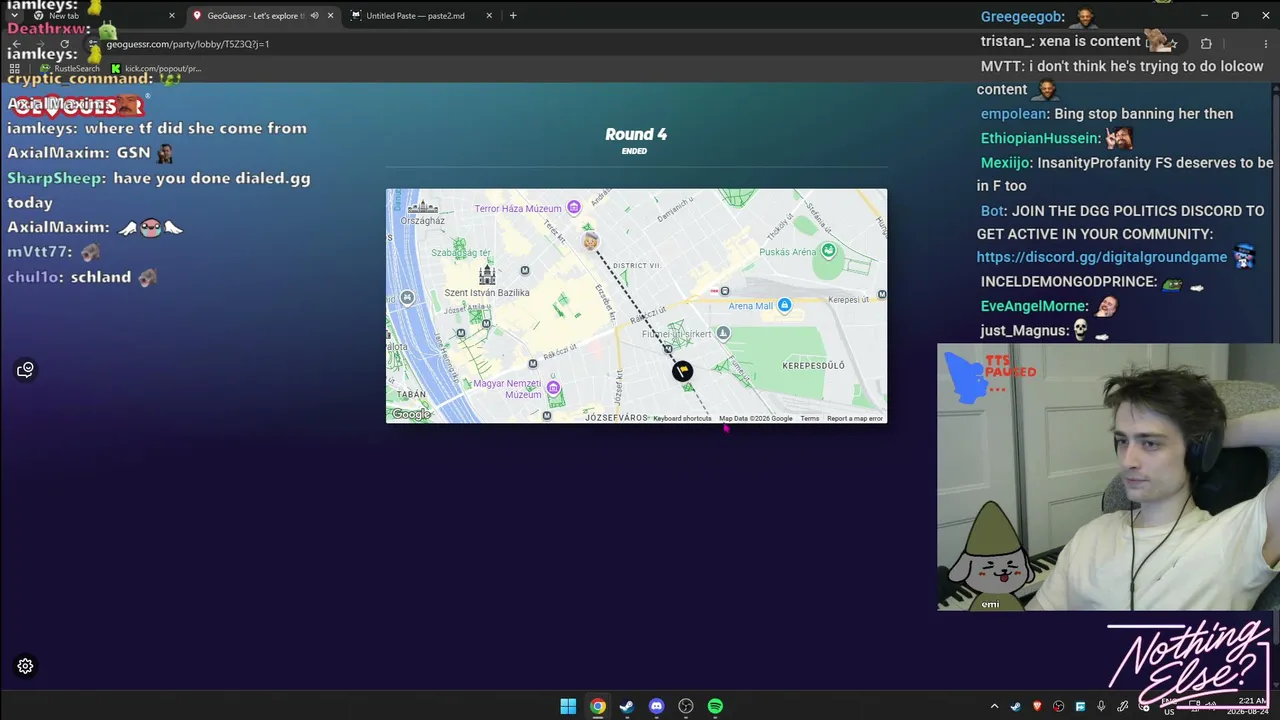The image size is (1280, 720).
Task: Select the Arena Mall shopping pin
Action: pyautogui.click(x=785, y=305)
